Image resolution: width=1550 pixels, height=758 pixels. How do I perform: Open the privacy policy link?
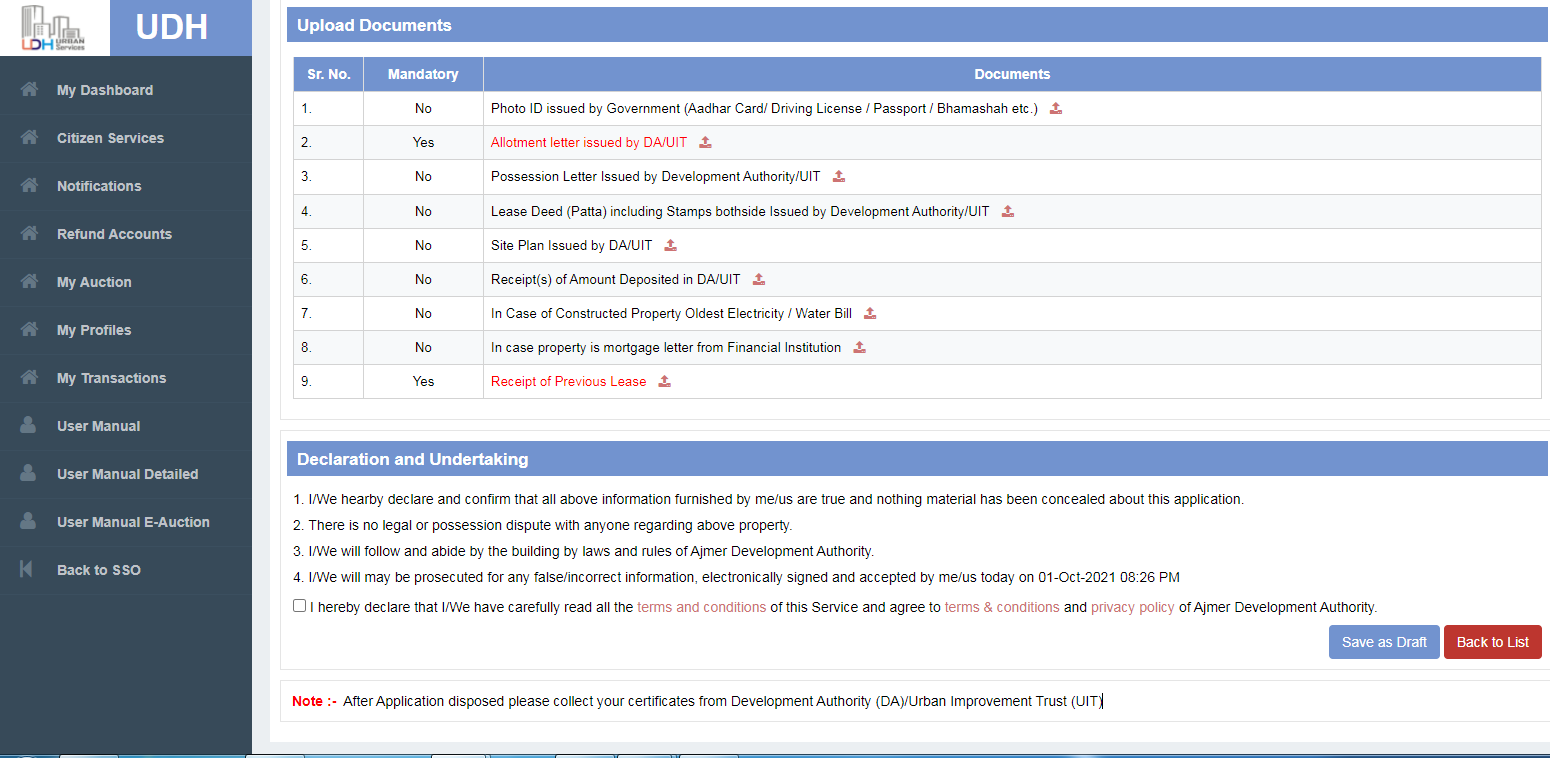point(1133,607)
